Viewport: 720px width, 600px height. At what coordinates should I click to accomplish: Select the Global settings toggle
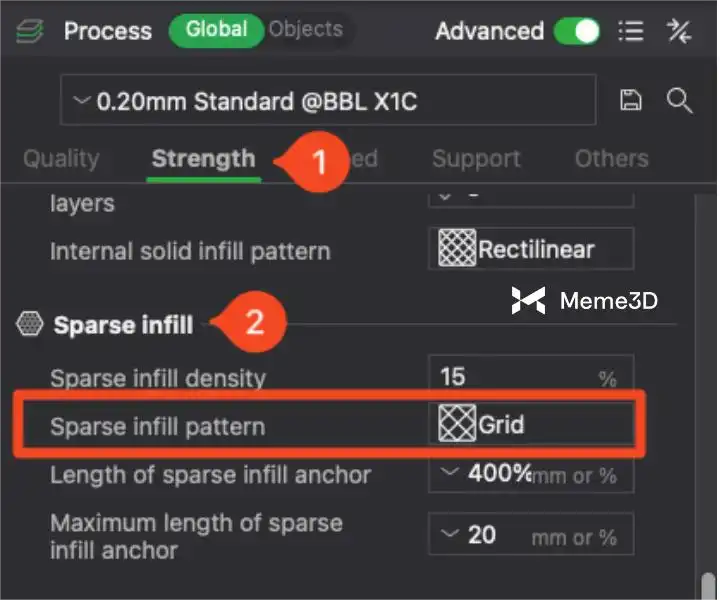pyautogui.click(x=216, y=30)
